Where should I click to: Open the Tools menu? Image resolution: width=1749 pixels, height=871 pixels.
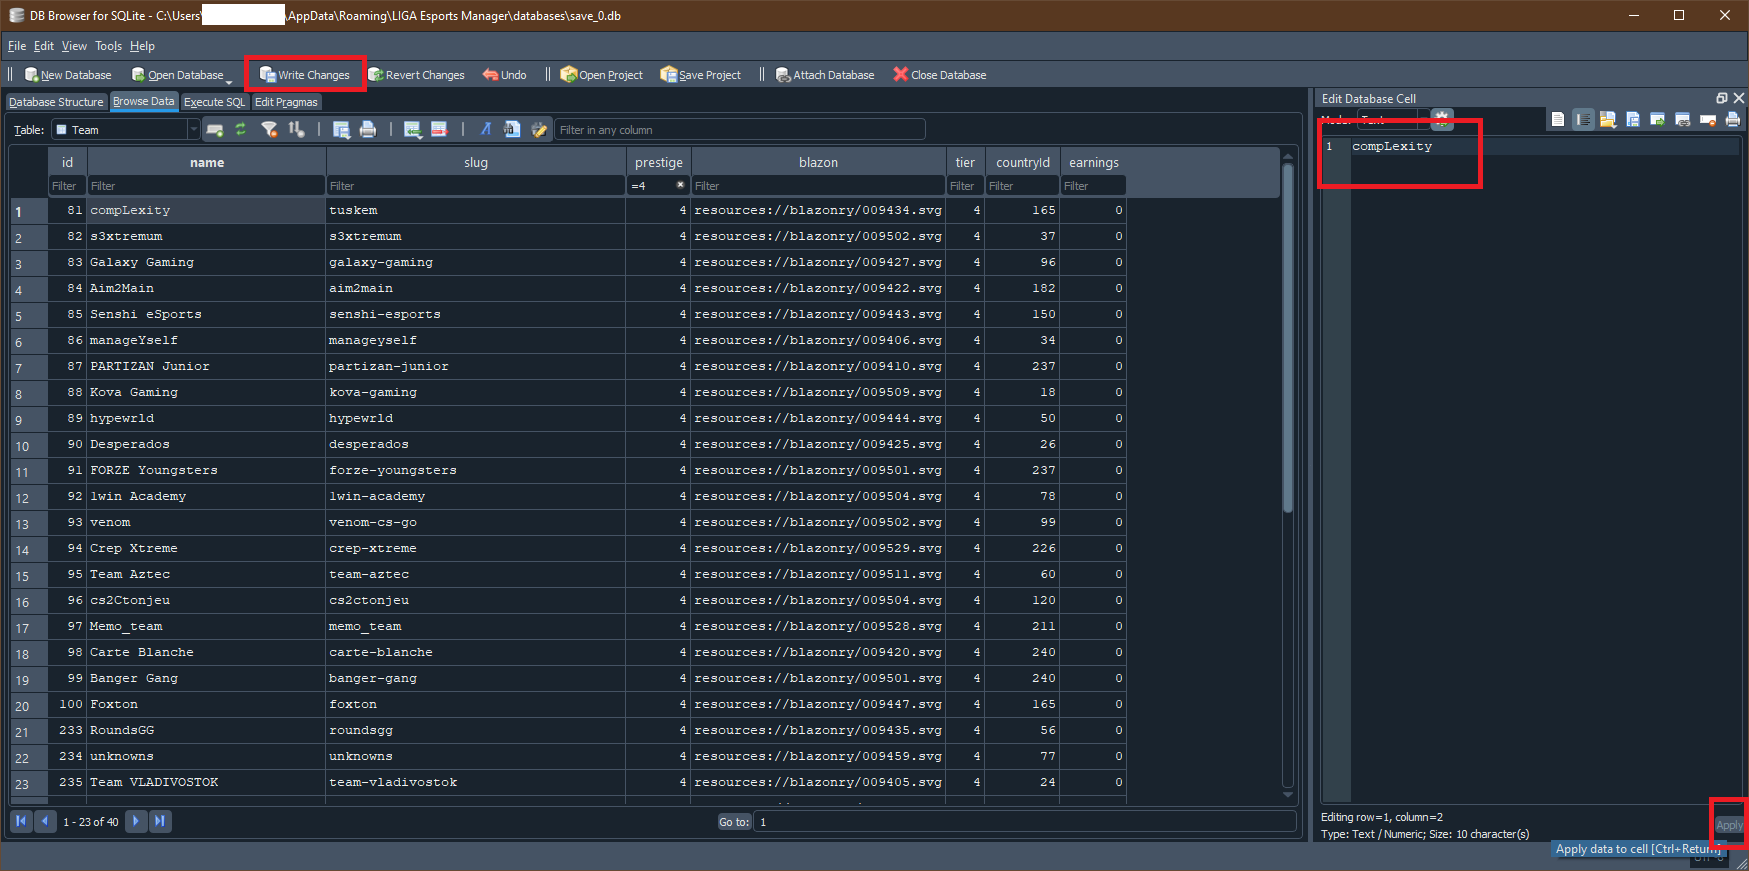108,46
